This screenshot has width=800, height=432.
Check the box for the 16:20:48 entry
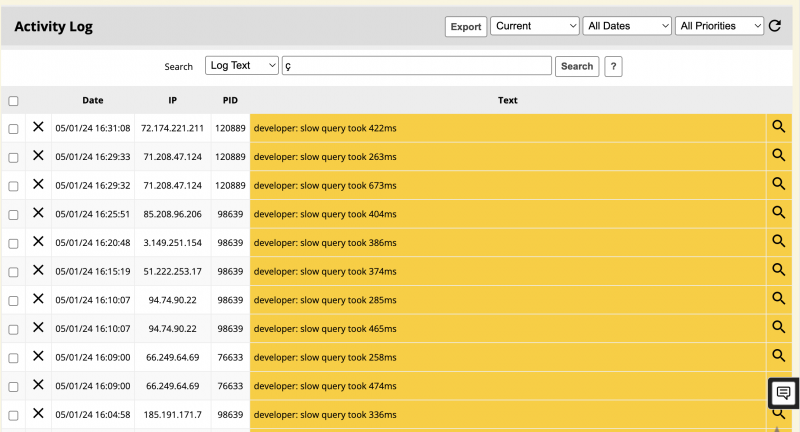[13, 243]
